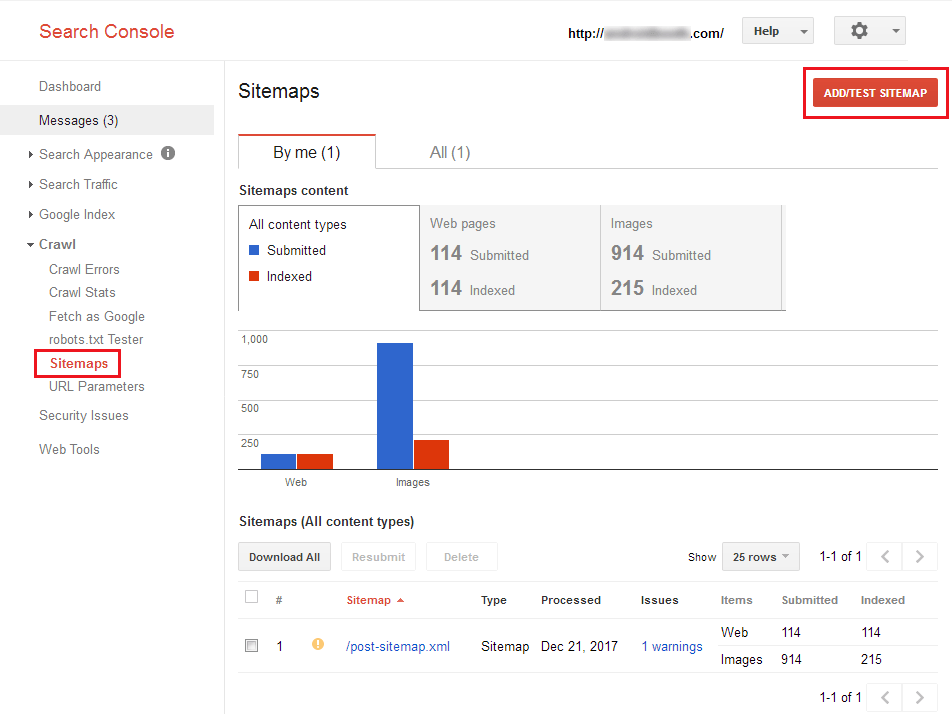
Task: Click the blue Images submitted bar
Action: [395, 406]
